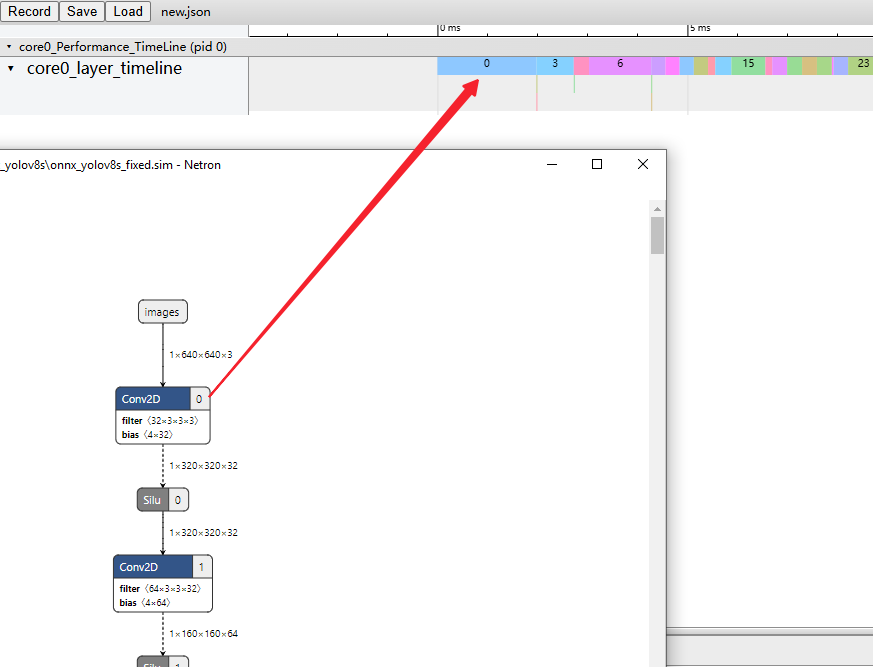Select timeline slice labeled 3

[555, 64]
